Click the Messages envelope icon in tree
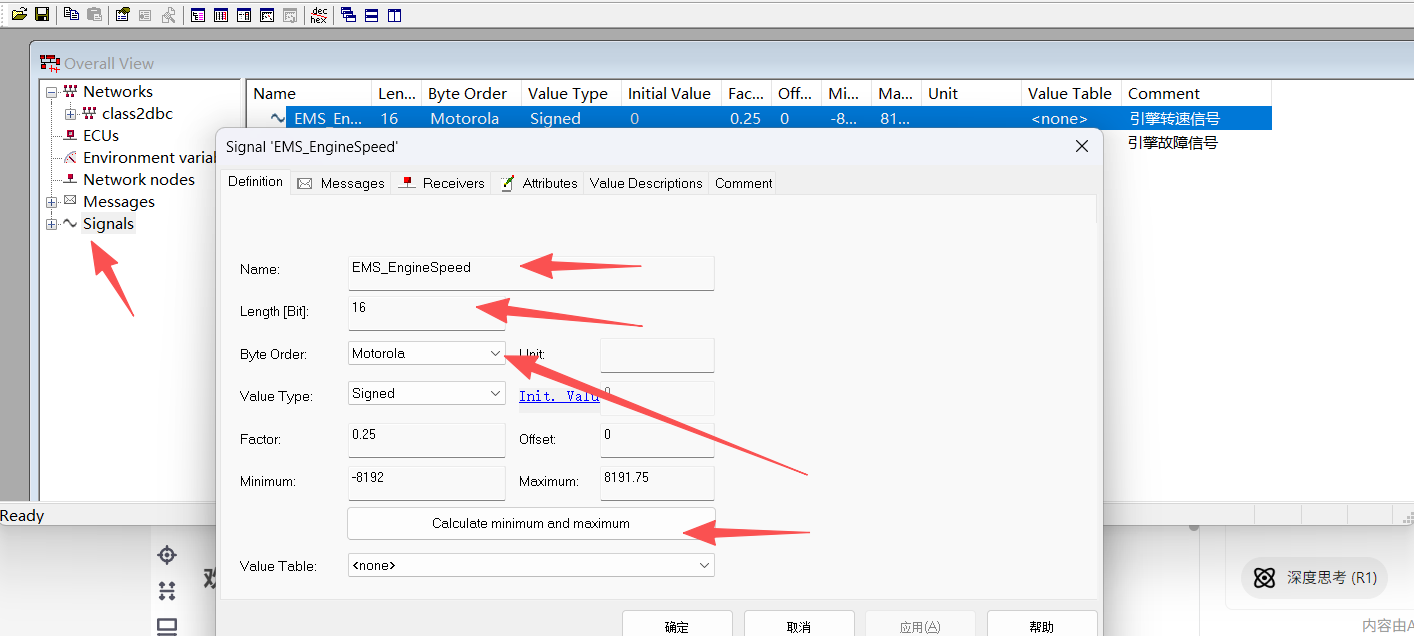 pos(70,201)
